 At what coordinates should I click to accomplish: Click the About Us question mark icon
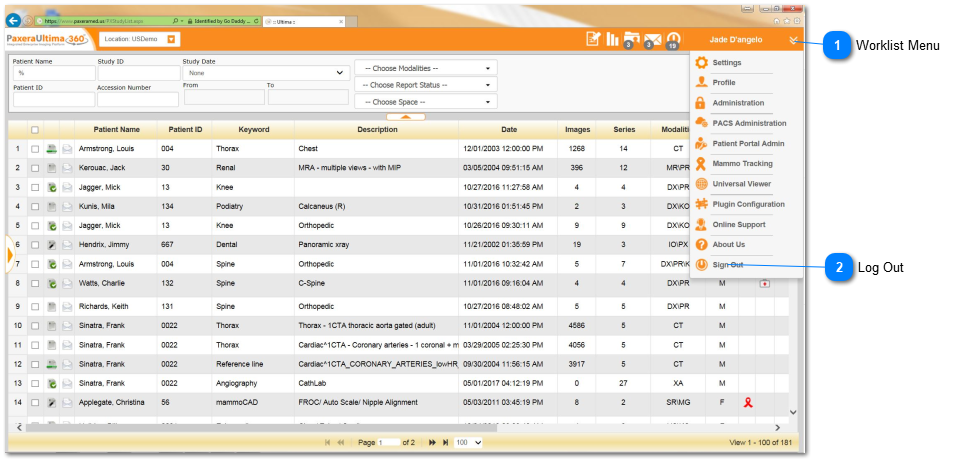702,244
